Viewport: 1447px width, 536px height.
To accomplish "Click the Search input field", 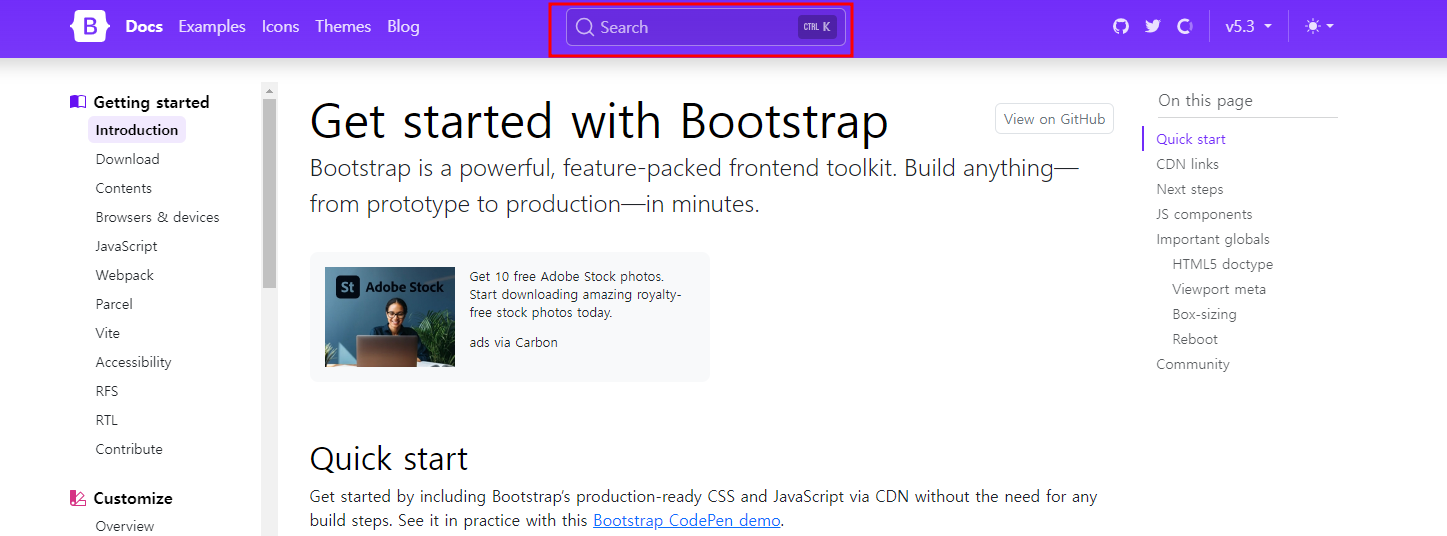I will click(706, 27).
